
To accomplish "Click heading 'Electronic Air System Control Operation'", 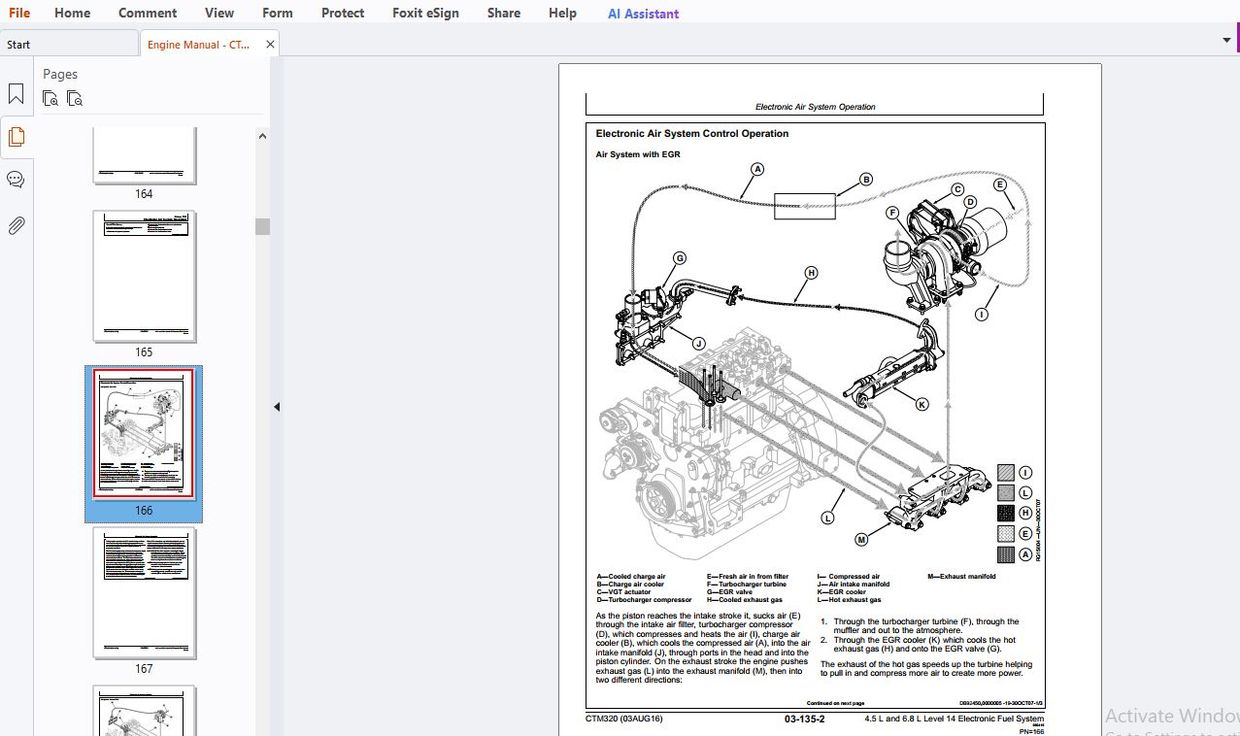I will point(692,134).
